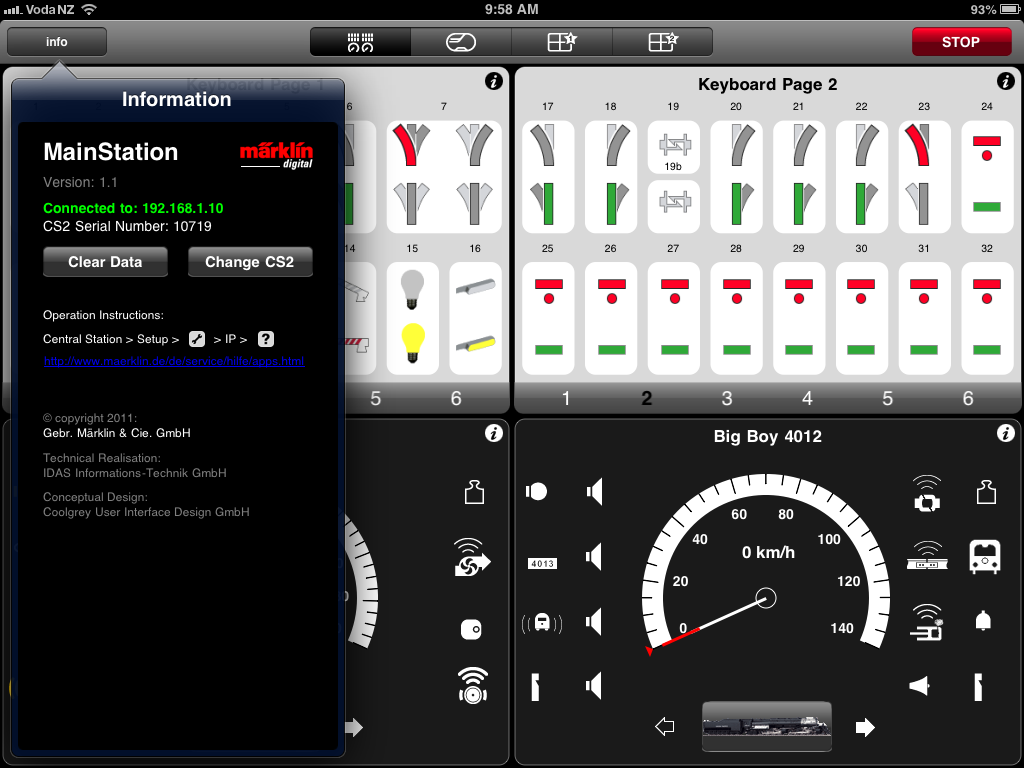Image resolution: width=1024 pixels, height=768 pixels.
Task: Switch off the accessory 16 lamp
Action: [475, 287]
